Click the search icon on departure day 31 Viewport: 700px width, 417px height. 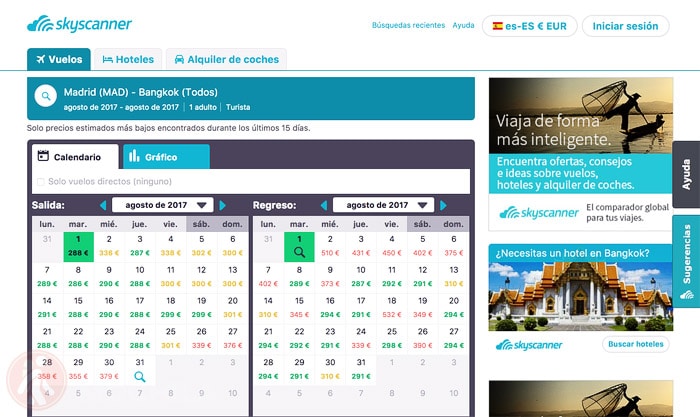click(x=140, y=377)
